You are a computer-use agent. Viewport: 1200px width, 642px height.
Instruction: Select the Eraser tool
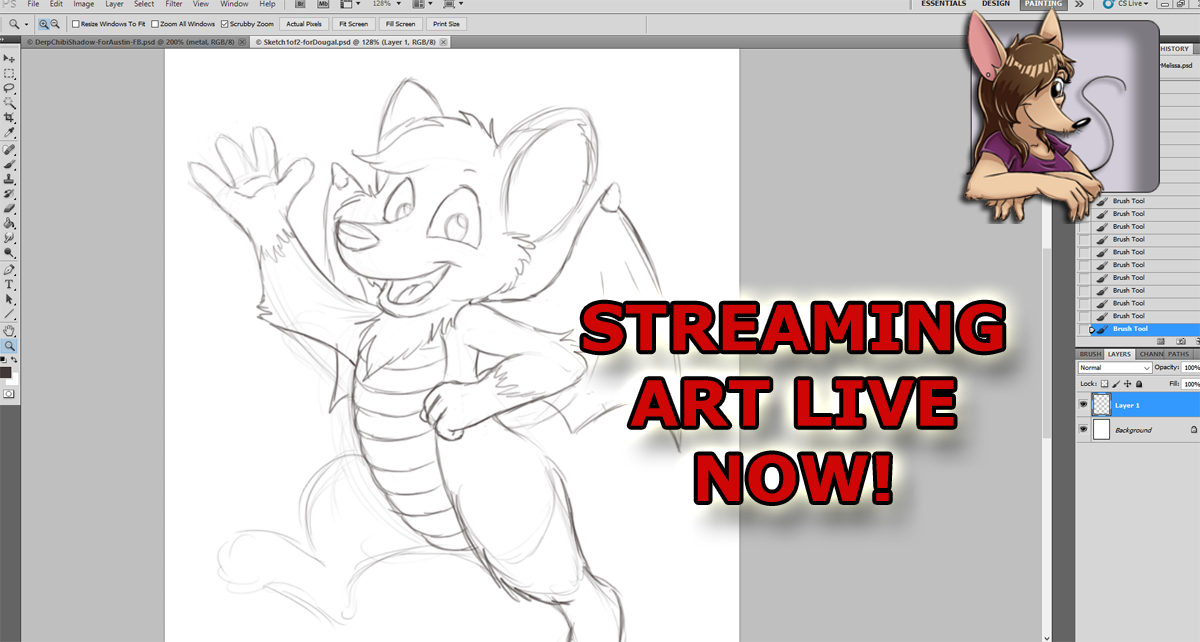tap(9, 208)
